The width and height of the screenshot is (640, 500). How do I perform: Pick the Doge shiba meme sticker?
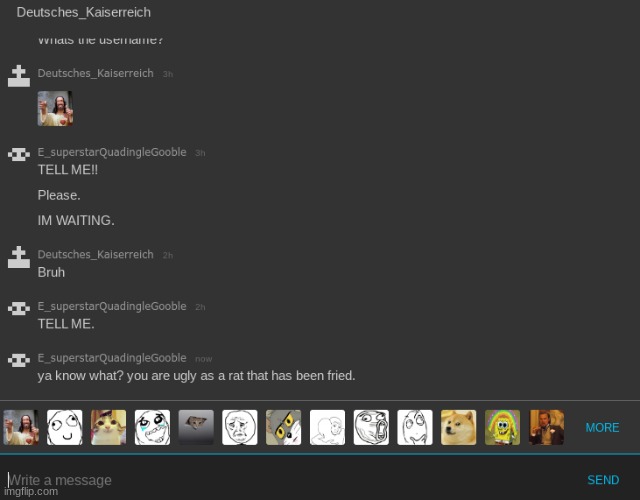459,427
